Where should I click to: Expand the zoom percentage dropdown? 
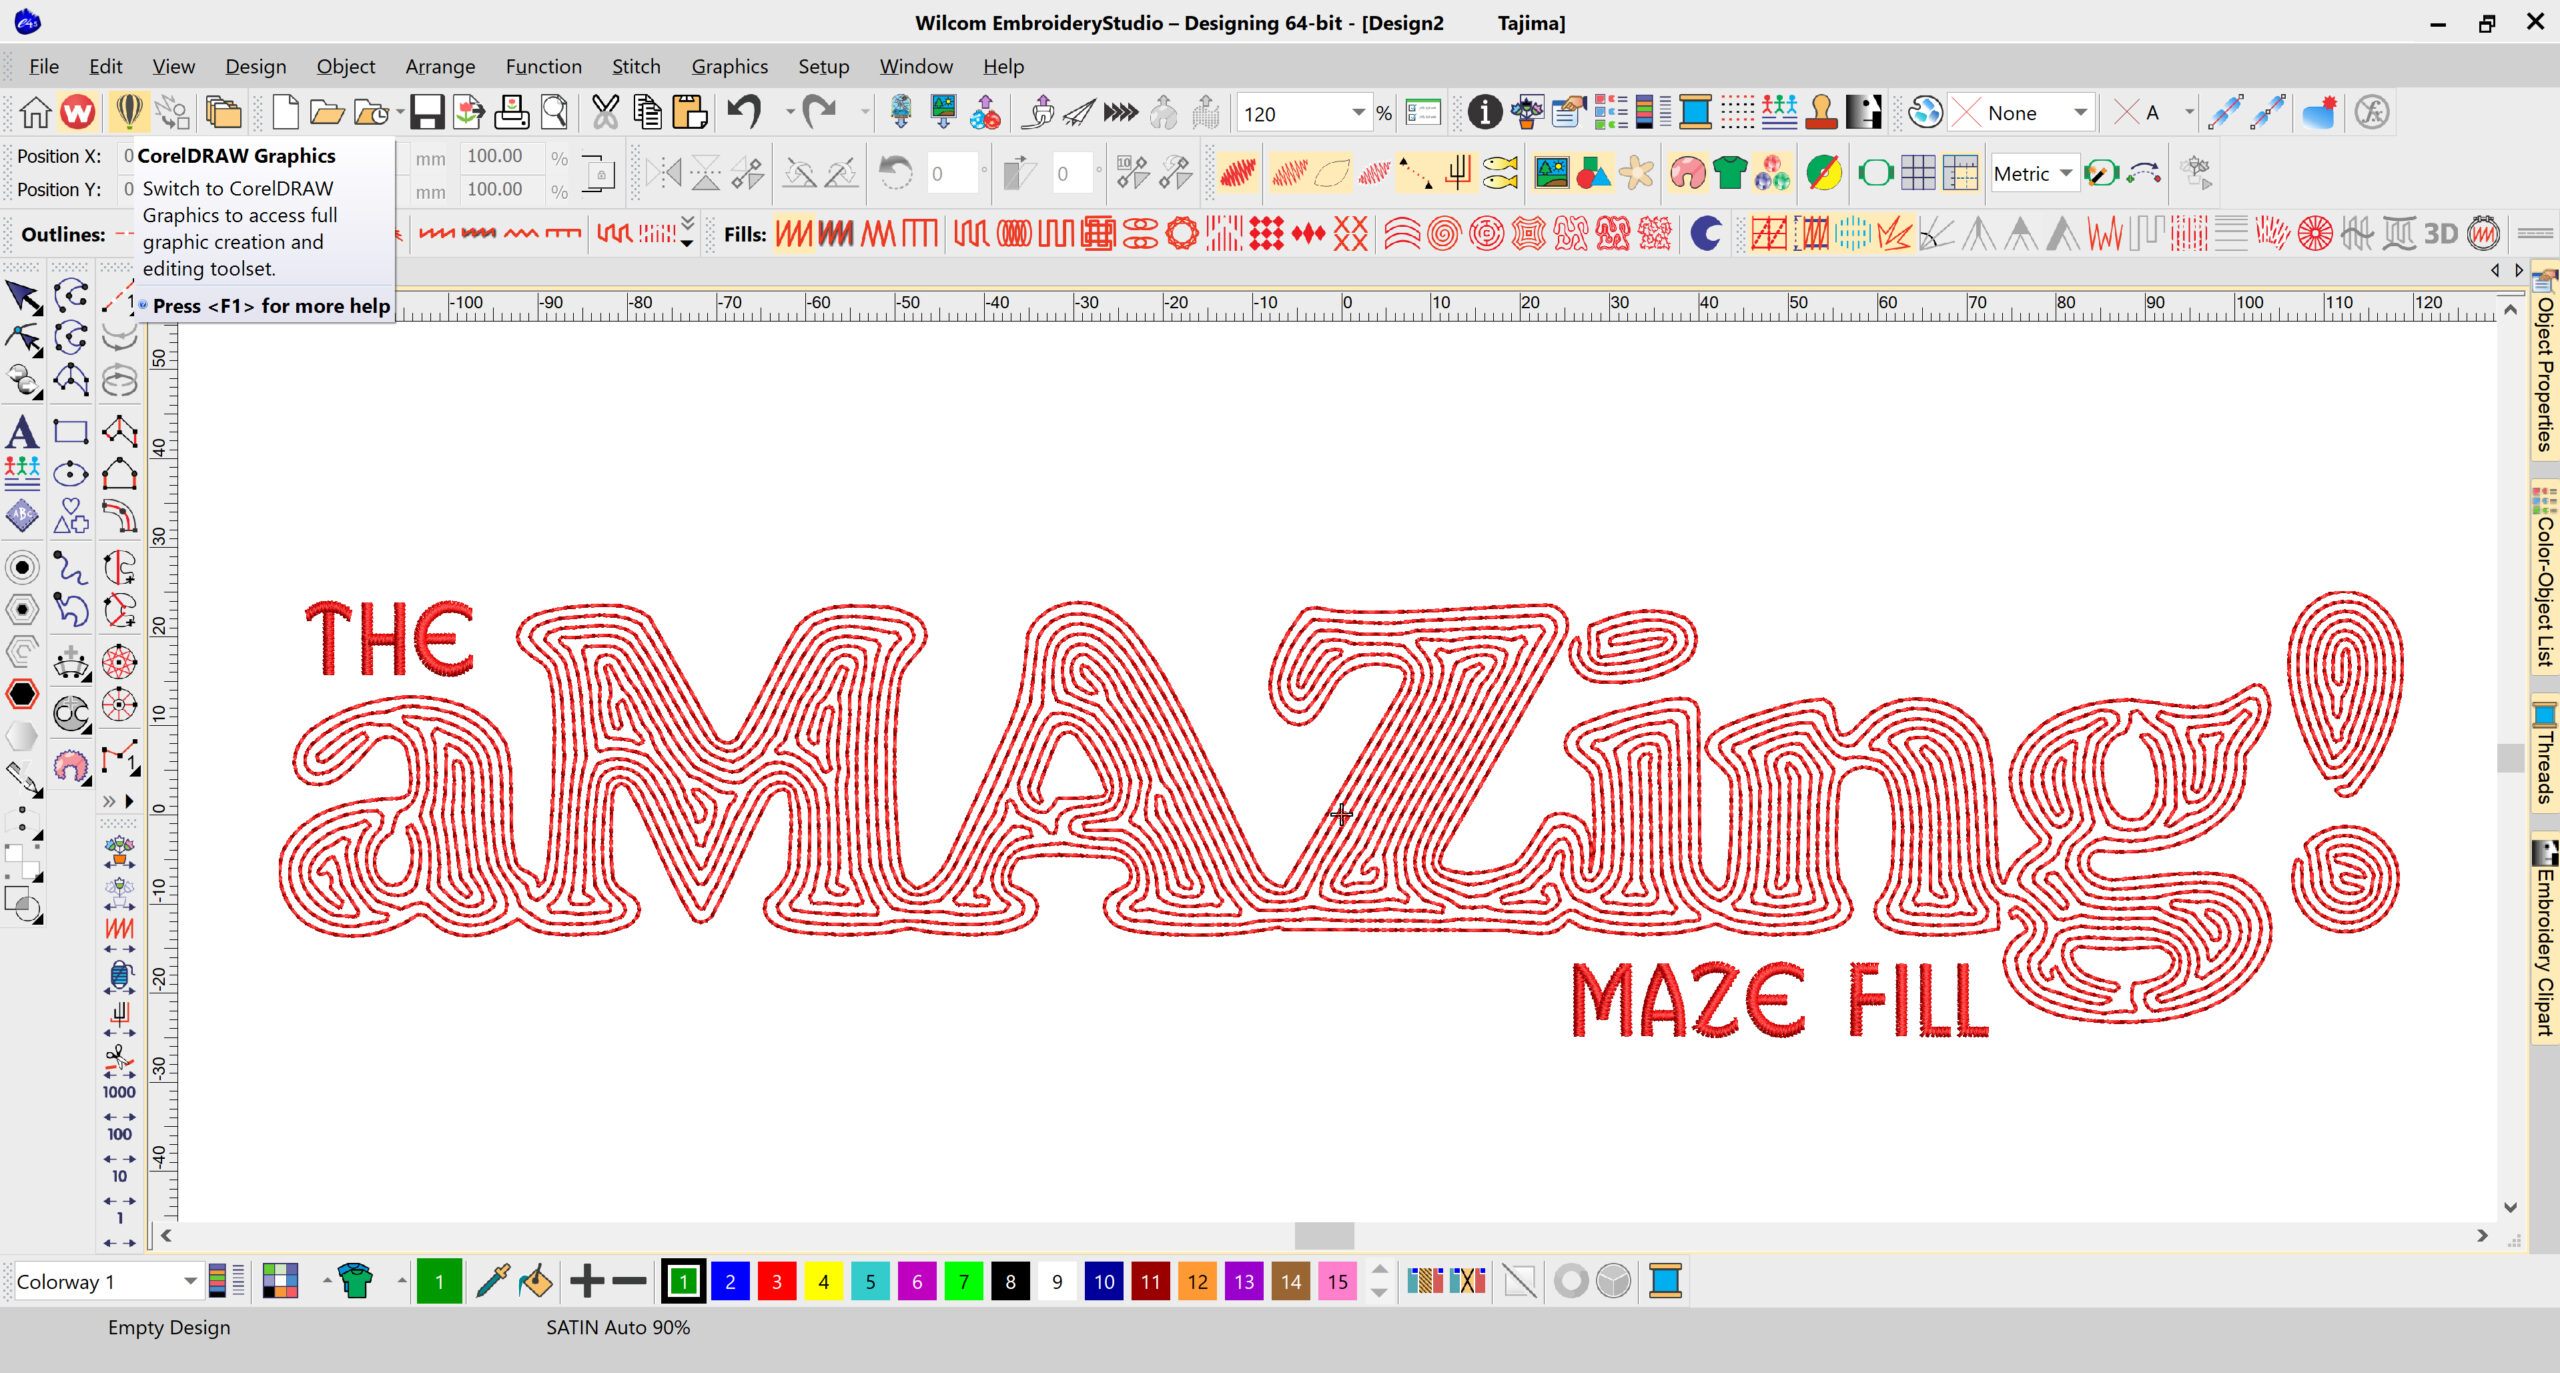pyautogui.click(x=1358, y=113)
